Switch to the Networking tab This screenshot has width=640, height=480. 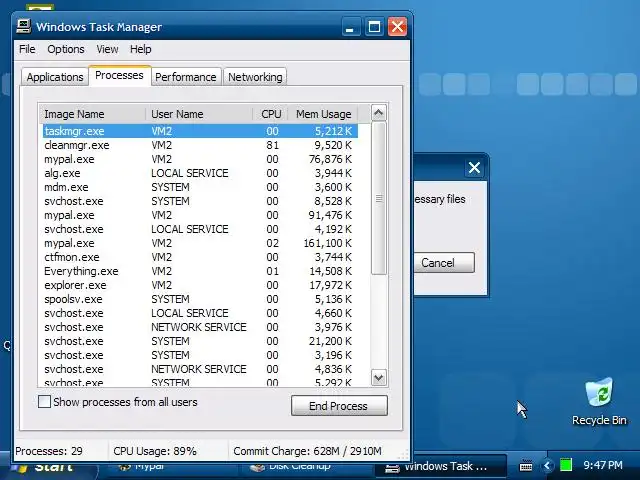[x=255, y=77]
